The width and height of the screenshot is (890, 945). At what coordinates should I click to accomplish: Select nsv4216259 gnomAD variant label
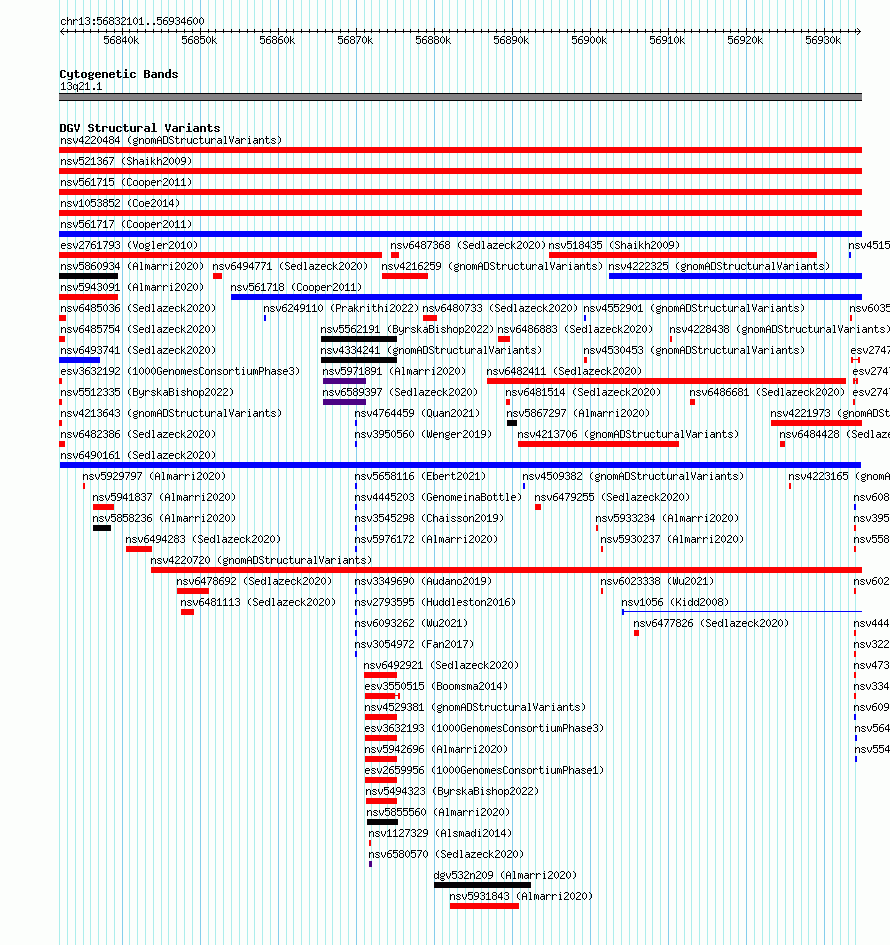492,266
